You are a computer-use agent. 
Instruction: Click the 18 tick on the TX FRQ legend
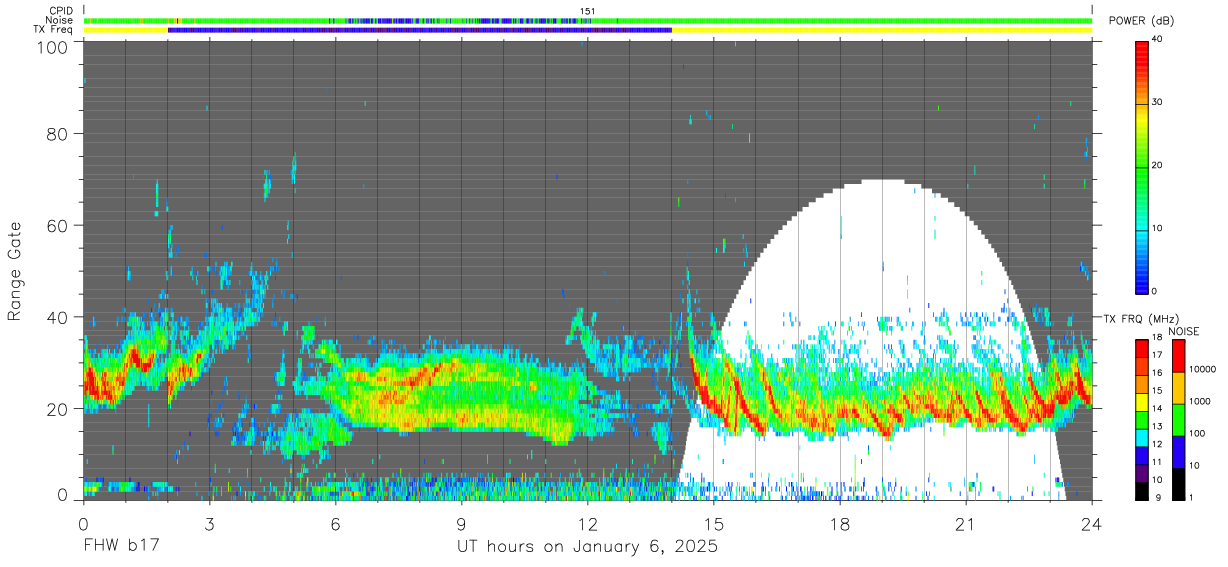pyautogui.click(x=1158, y=339)
